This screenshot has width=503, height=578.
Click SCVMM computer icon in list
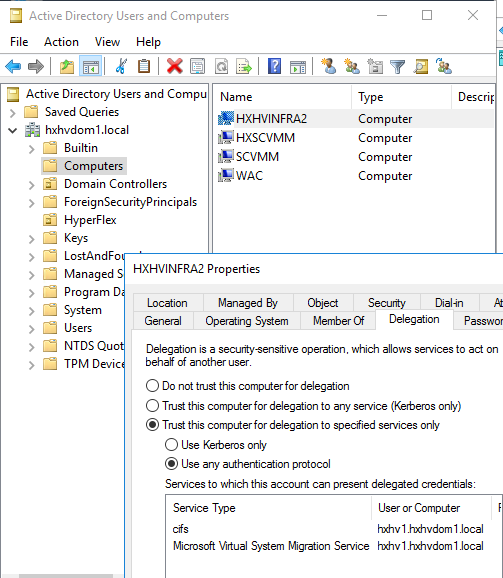click(x=226, y=157)
